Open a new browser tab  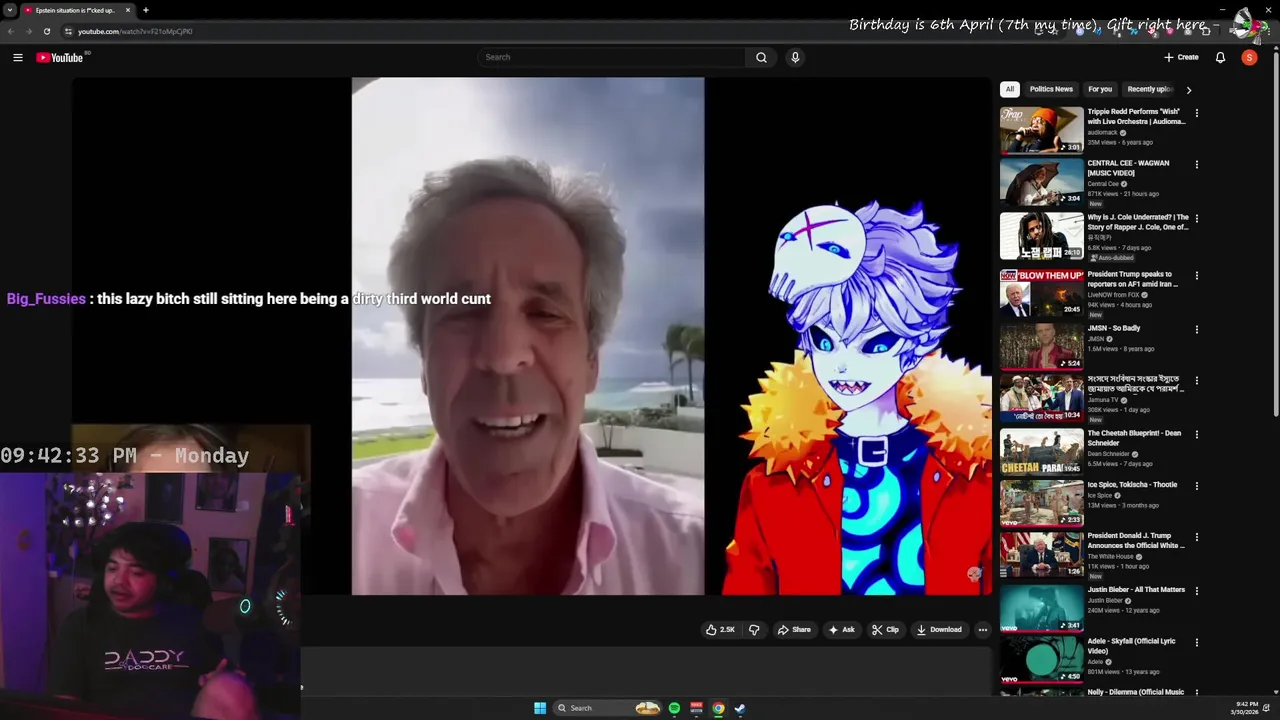click(146, 10)
